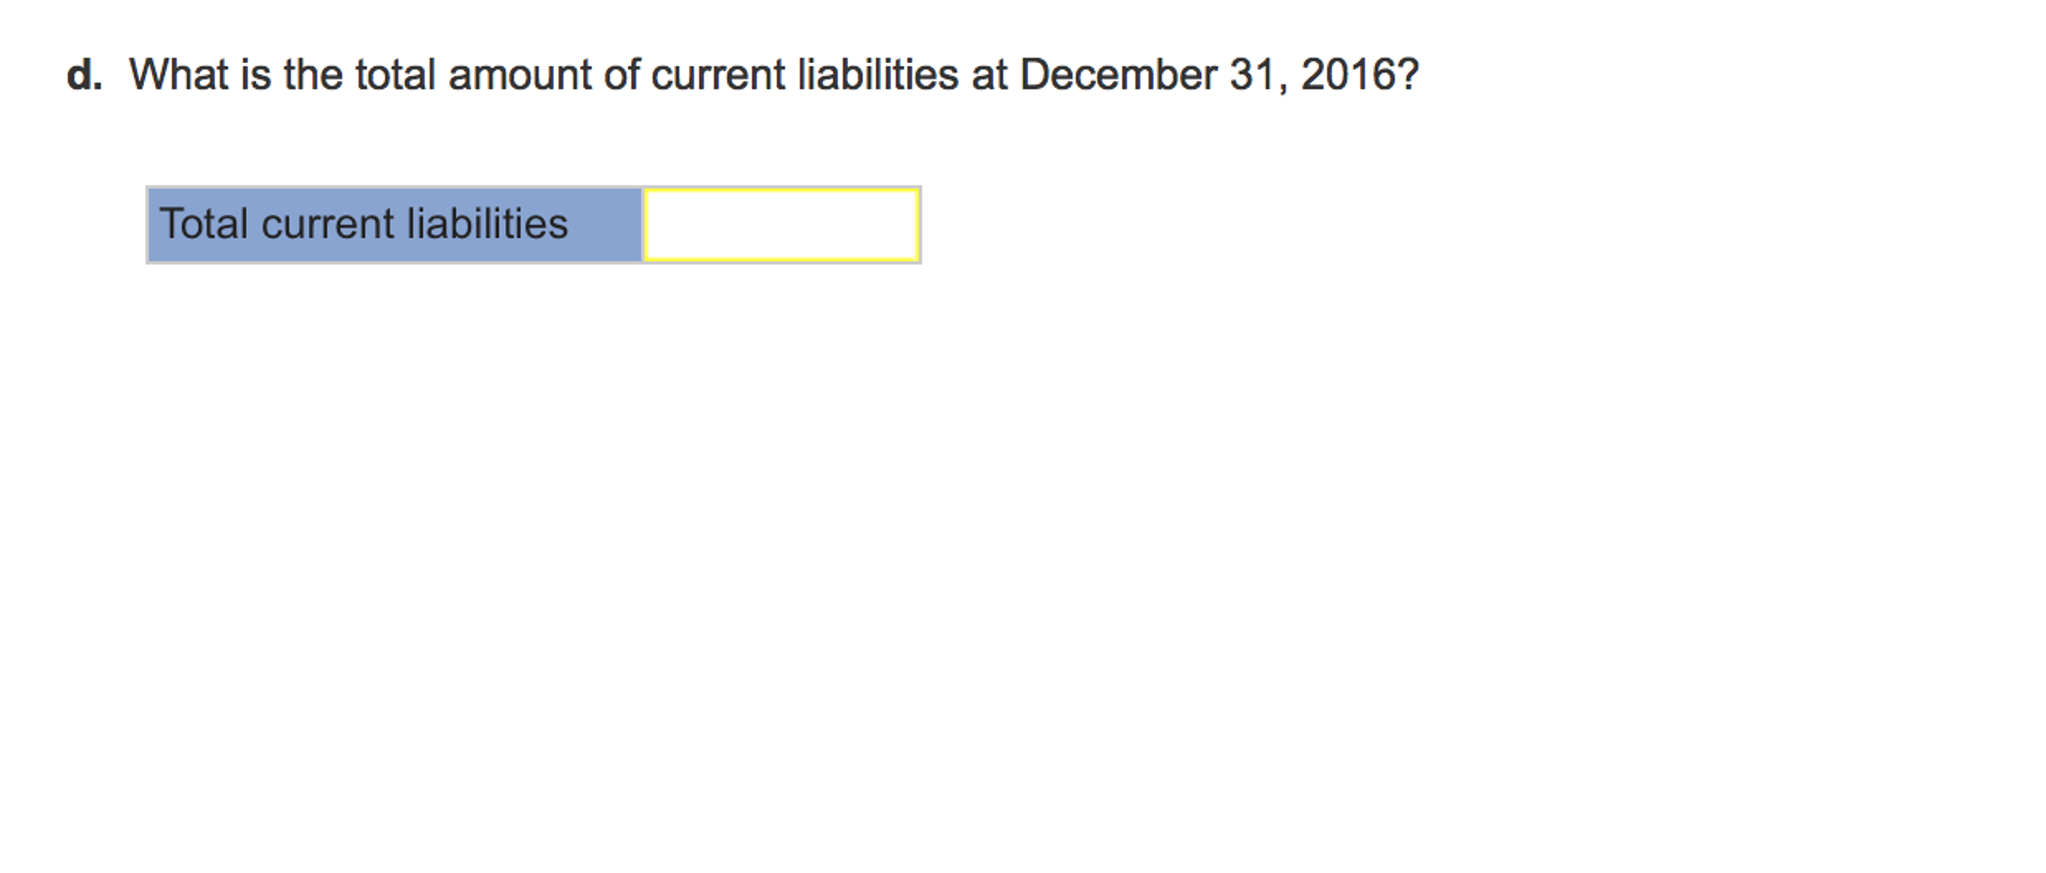Click the Total current liabilities input field
2046x873 pixels.
780,224
